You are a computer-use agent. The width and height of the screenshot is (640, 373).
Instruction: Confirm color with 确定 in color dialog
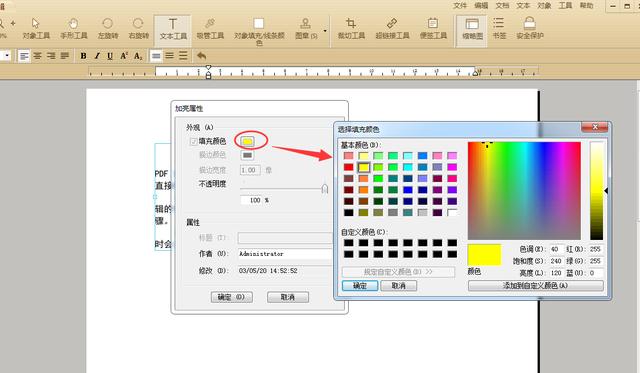point(360,286)
